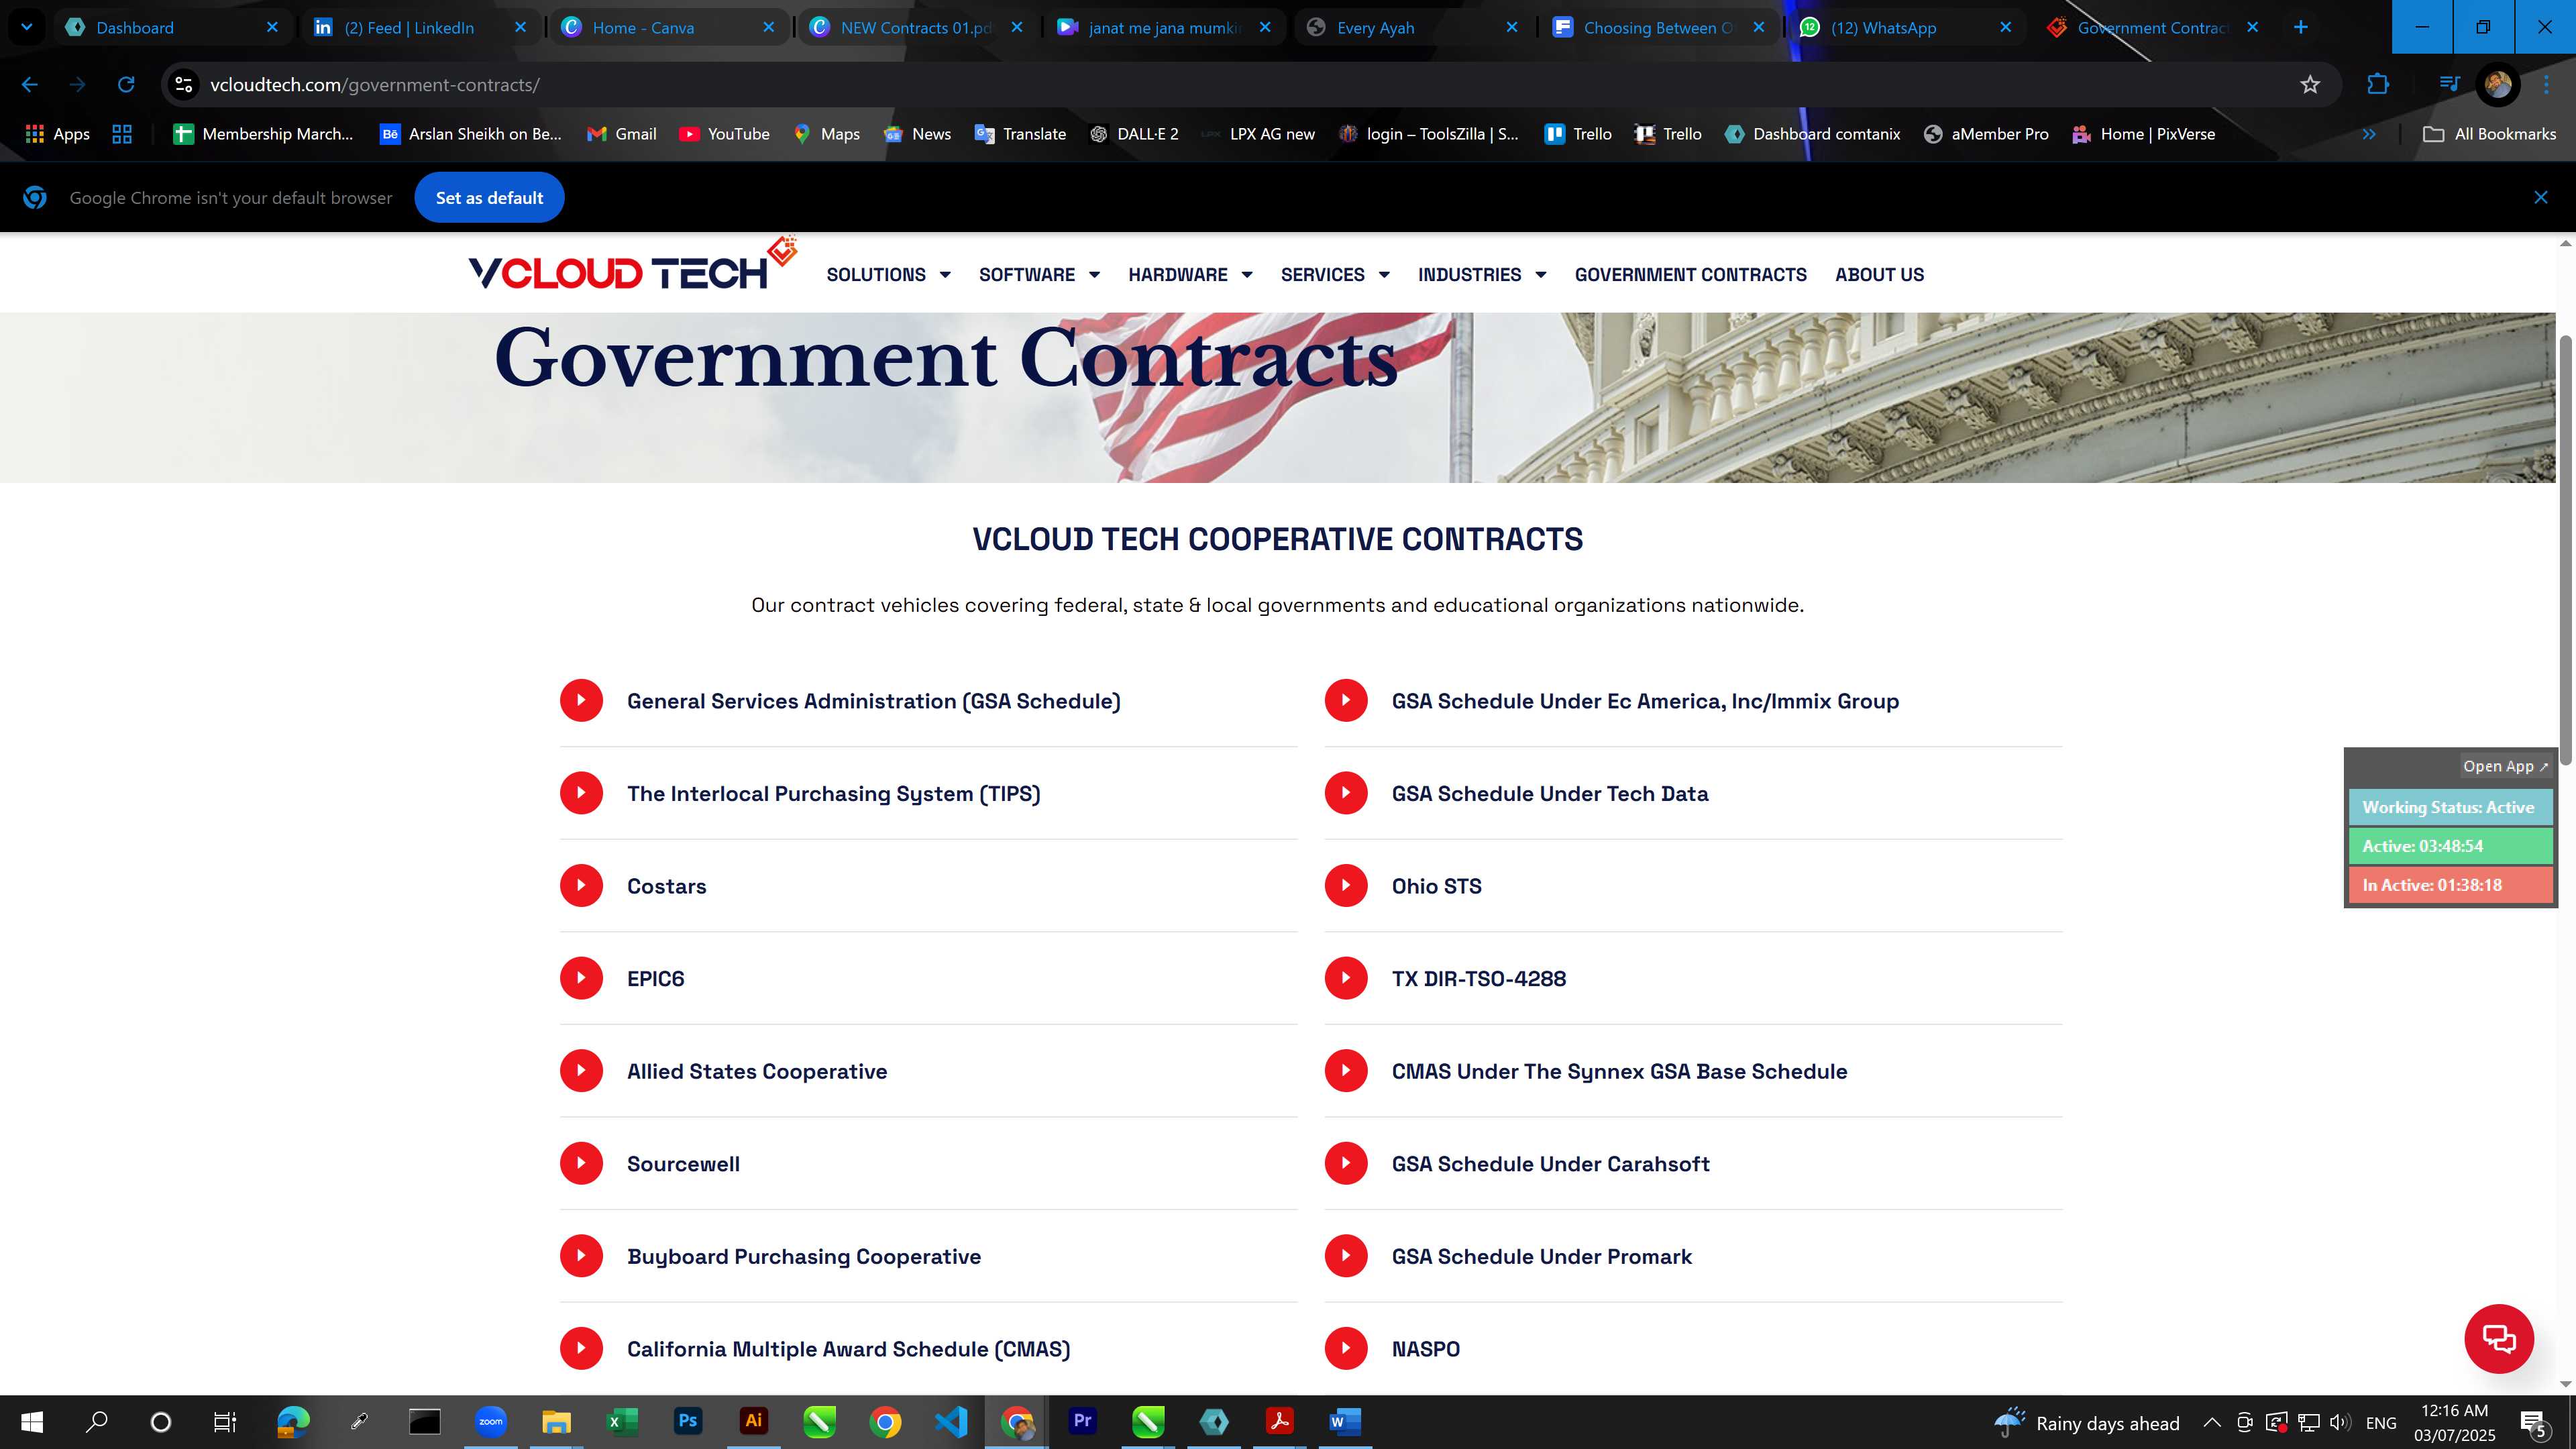2576x1449 pixels.
Task: Click the Set as default button
Action: [489, 198]
